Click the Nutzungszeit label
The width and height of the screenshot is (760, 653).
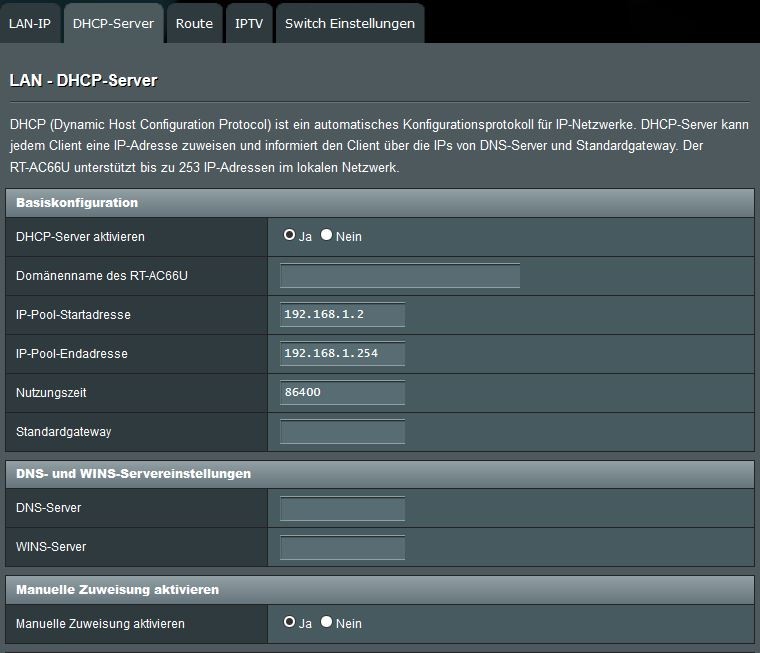pos(51,393)
